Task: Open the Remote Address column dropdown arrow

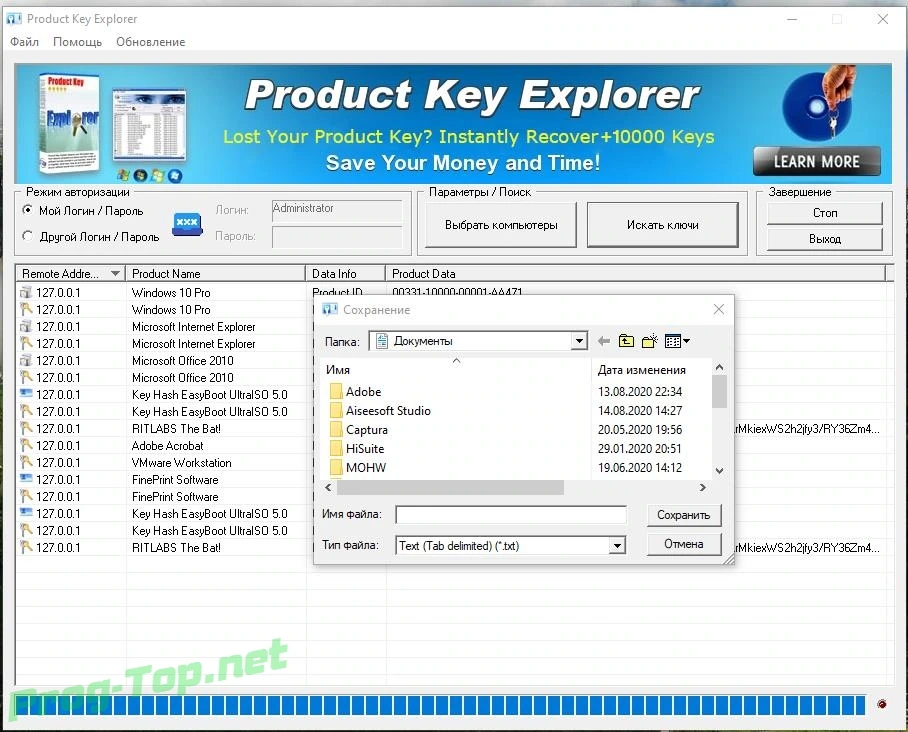Action: click(115, 273)
